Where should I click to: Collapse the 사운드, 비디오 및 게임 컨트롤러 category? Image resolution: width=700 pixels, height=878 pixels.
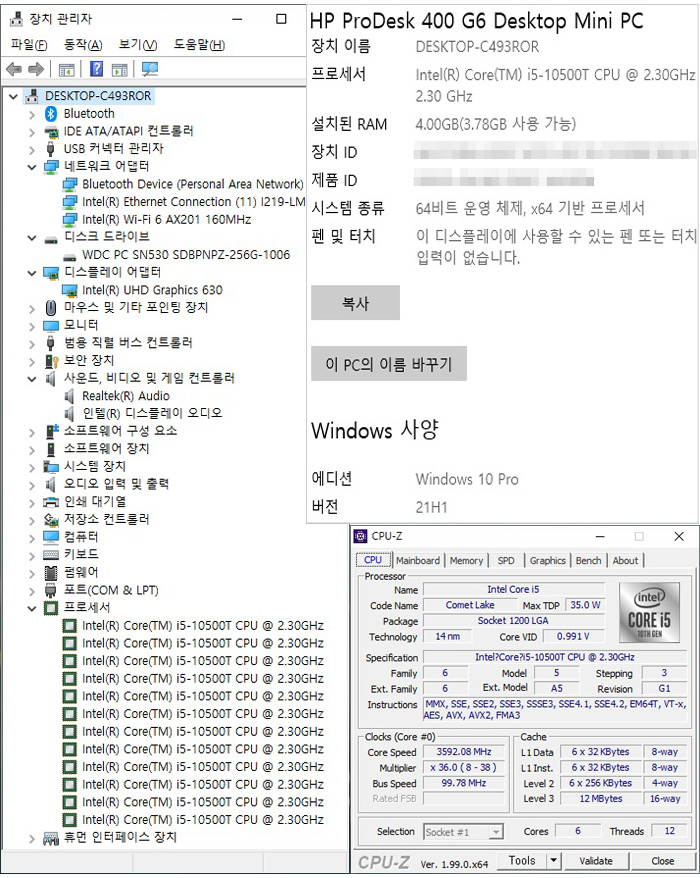(x=32, y=379)
